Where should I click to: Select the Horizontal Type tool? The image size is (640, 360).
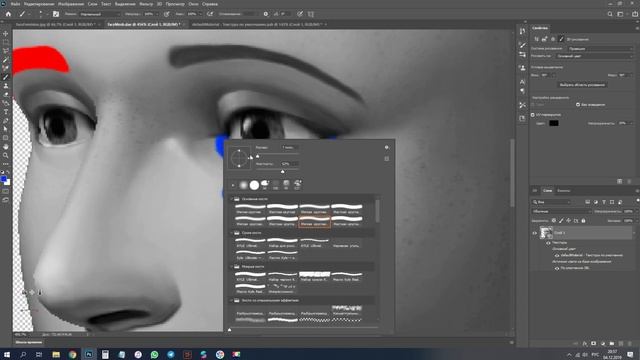click(6, 112)
